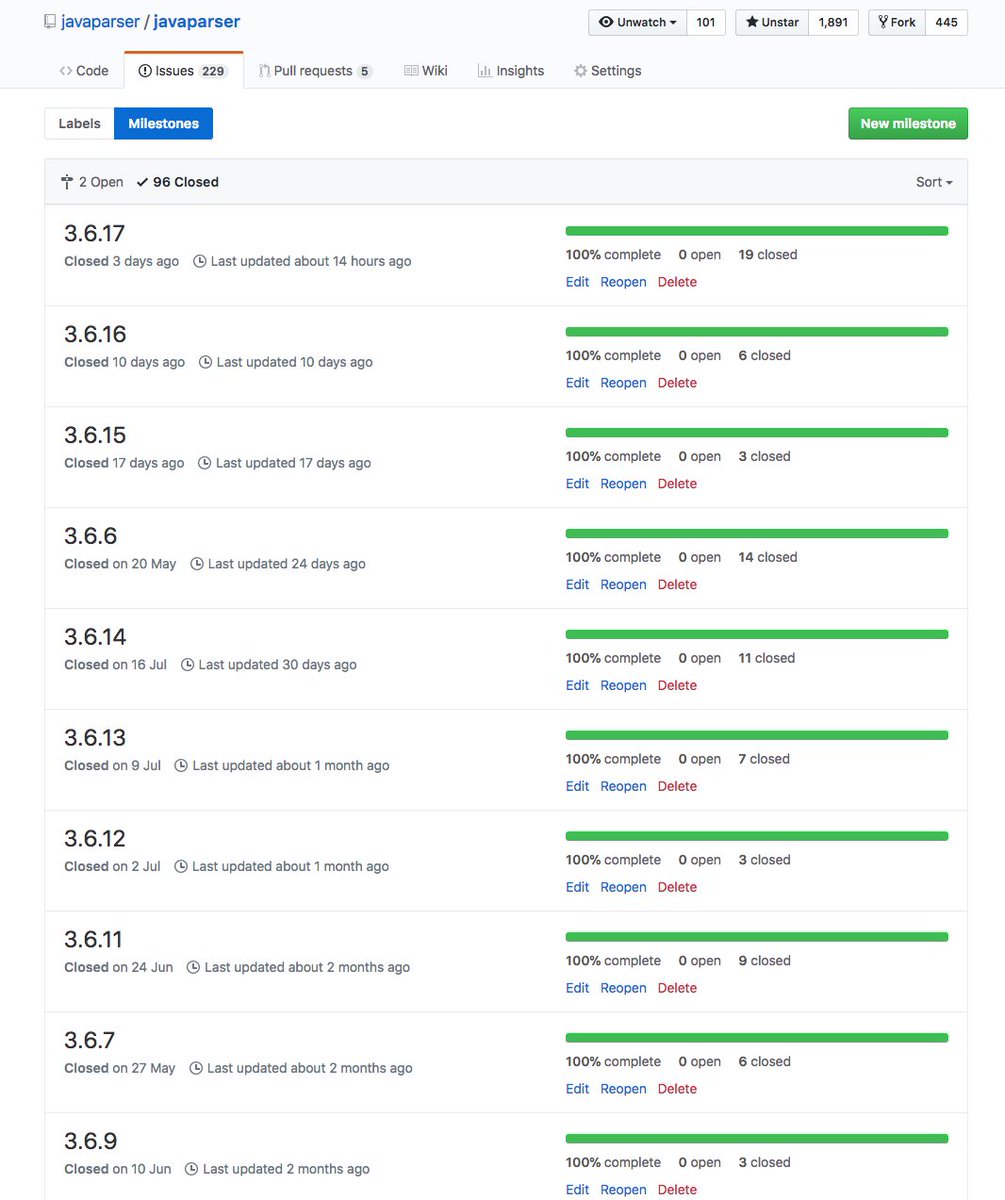
Task: Click 9 closed in 3.6.11 row
Action: 765,962
